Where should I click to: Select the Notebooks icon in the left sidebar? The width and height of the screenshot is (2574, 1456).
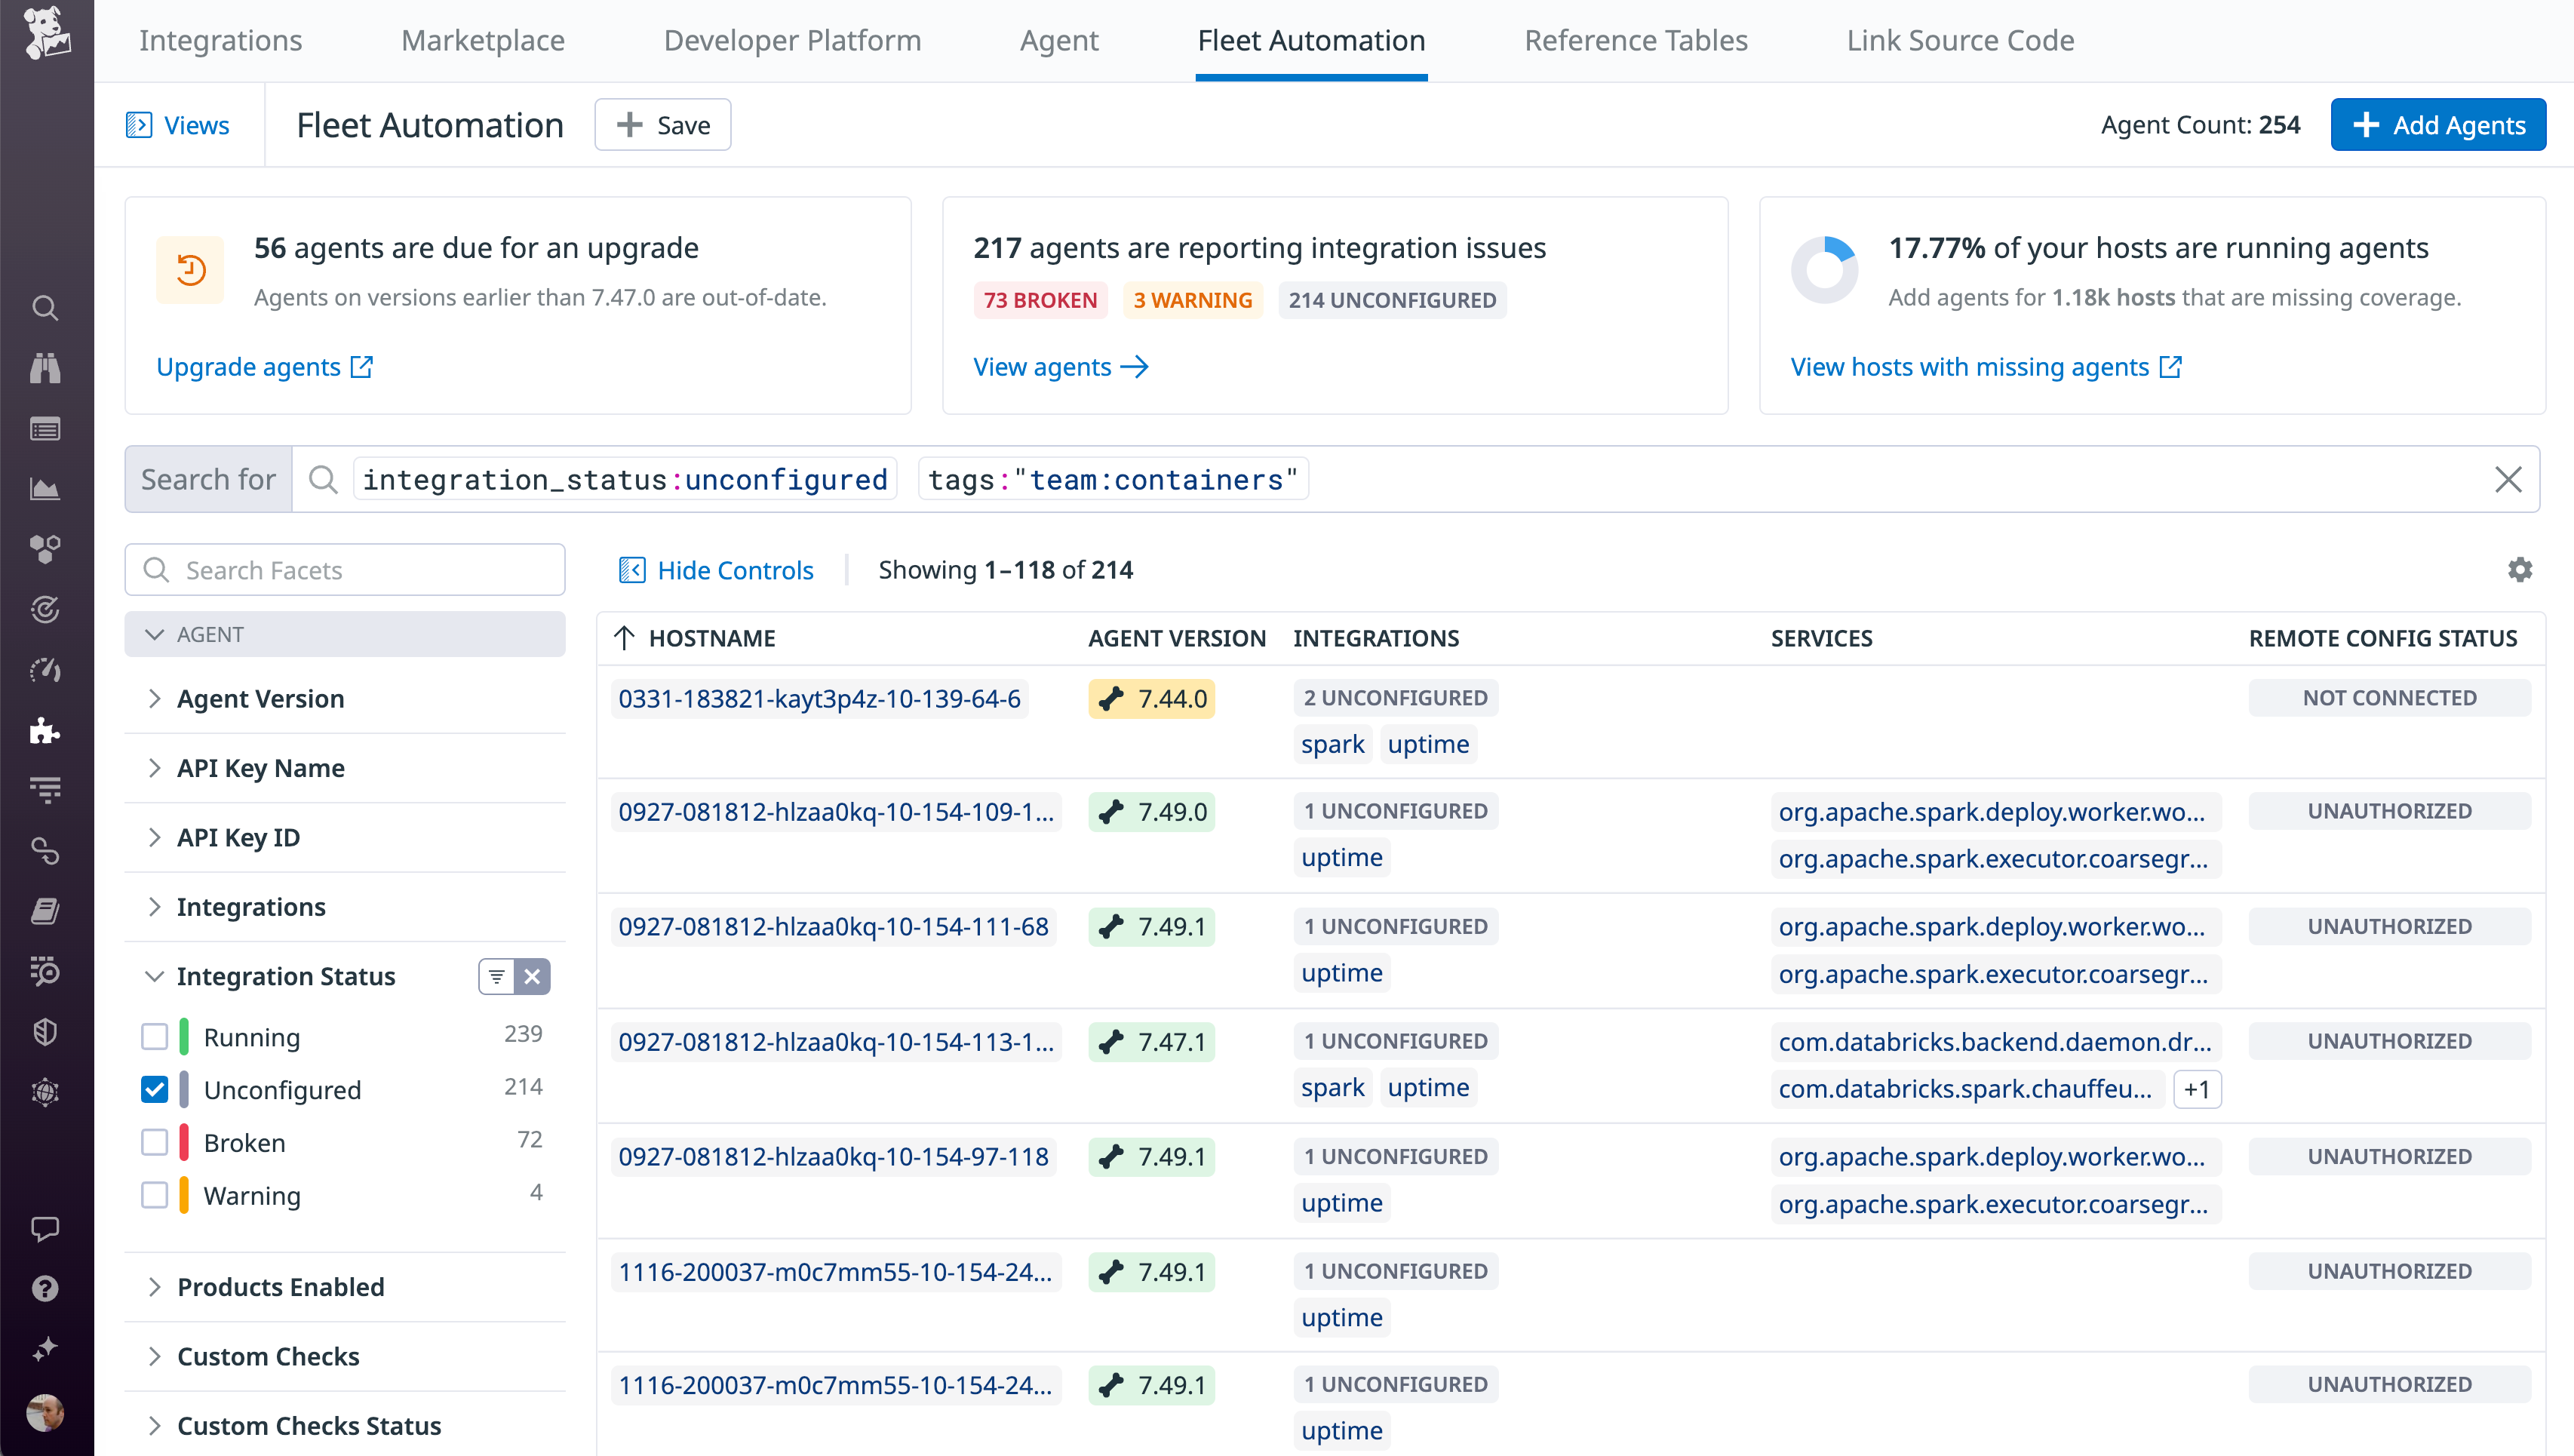click(x=45, y=910)
